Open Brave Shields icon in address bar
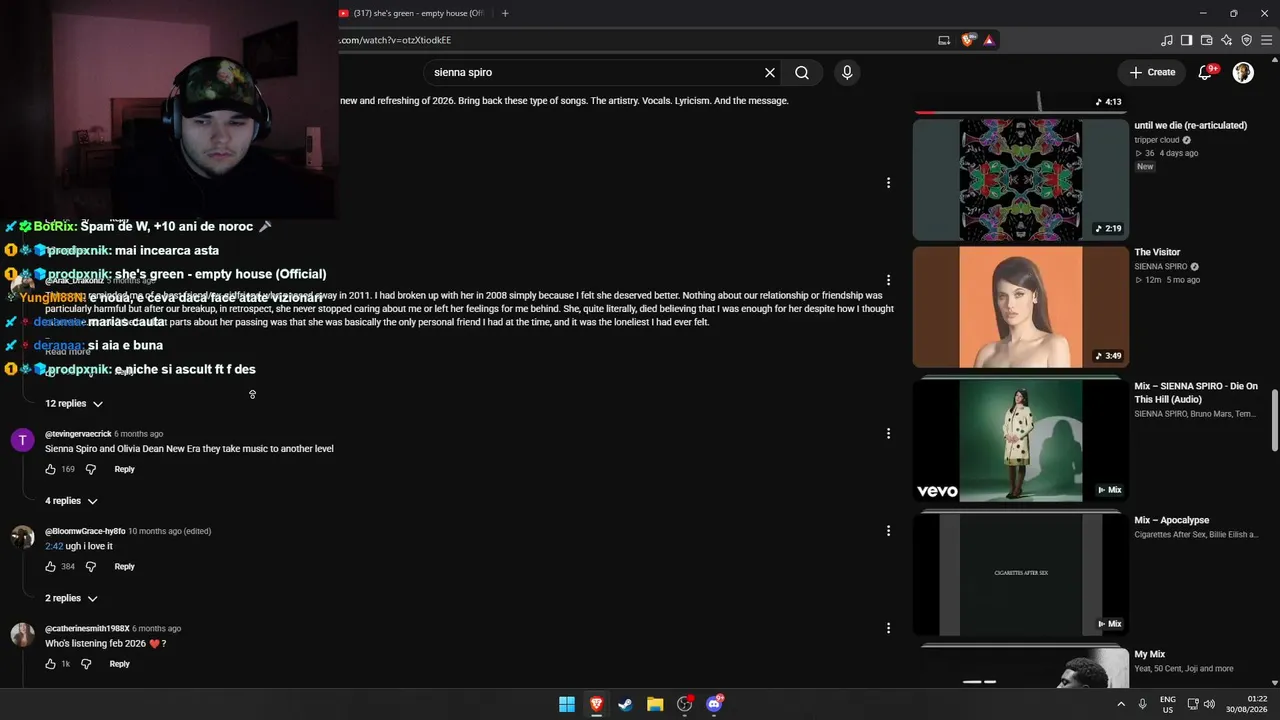 point(967,40)
